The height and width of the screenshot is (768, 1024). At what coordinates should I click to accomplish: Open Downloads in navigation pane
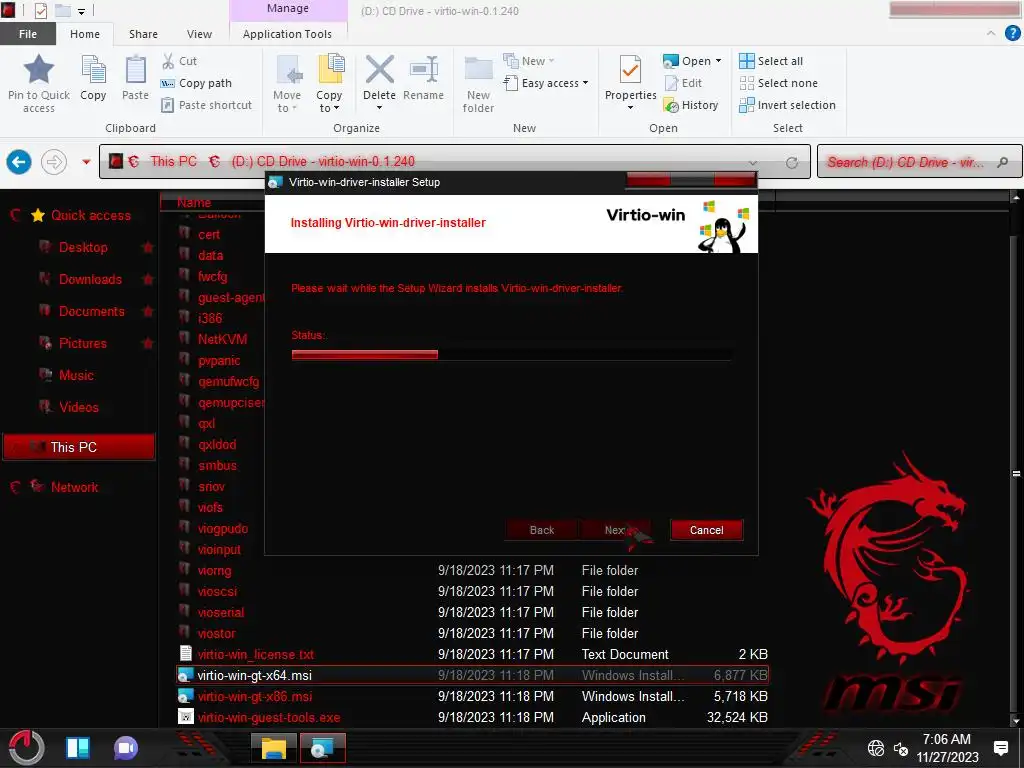90,280
